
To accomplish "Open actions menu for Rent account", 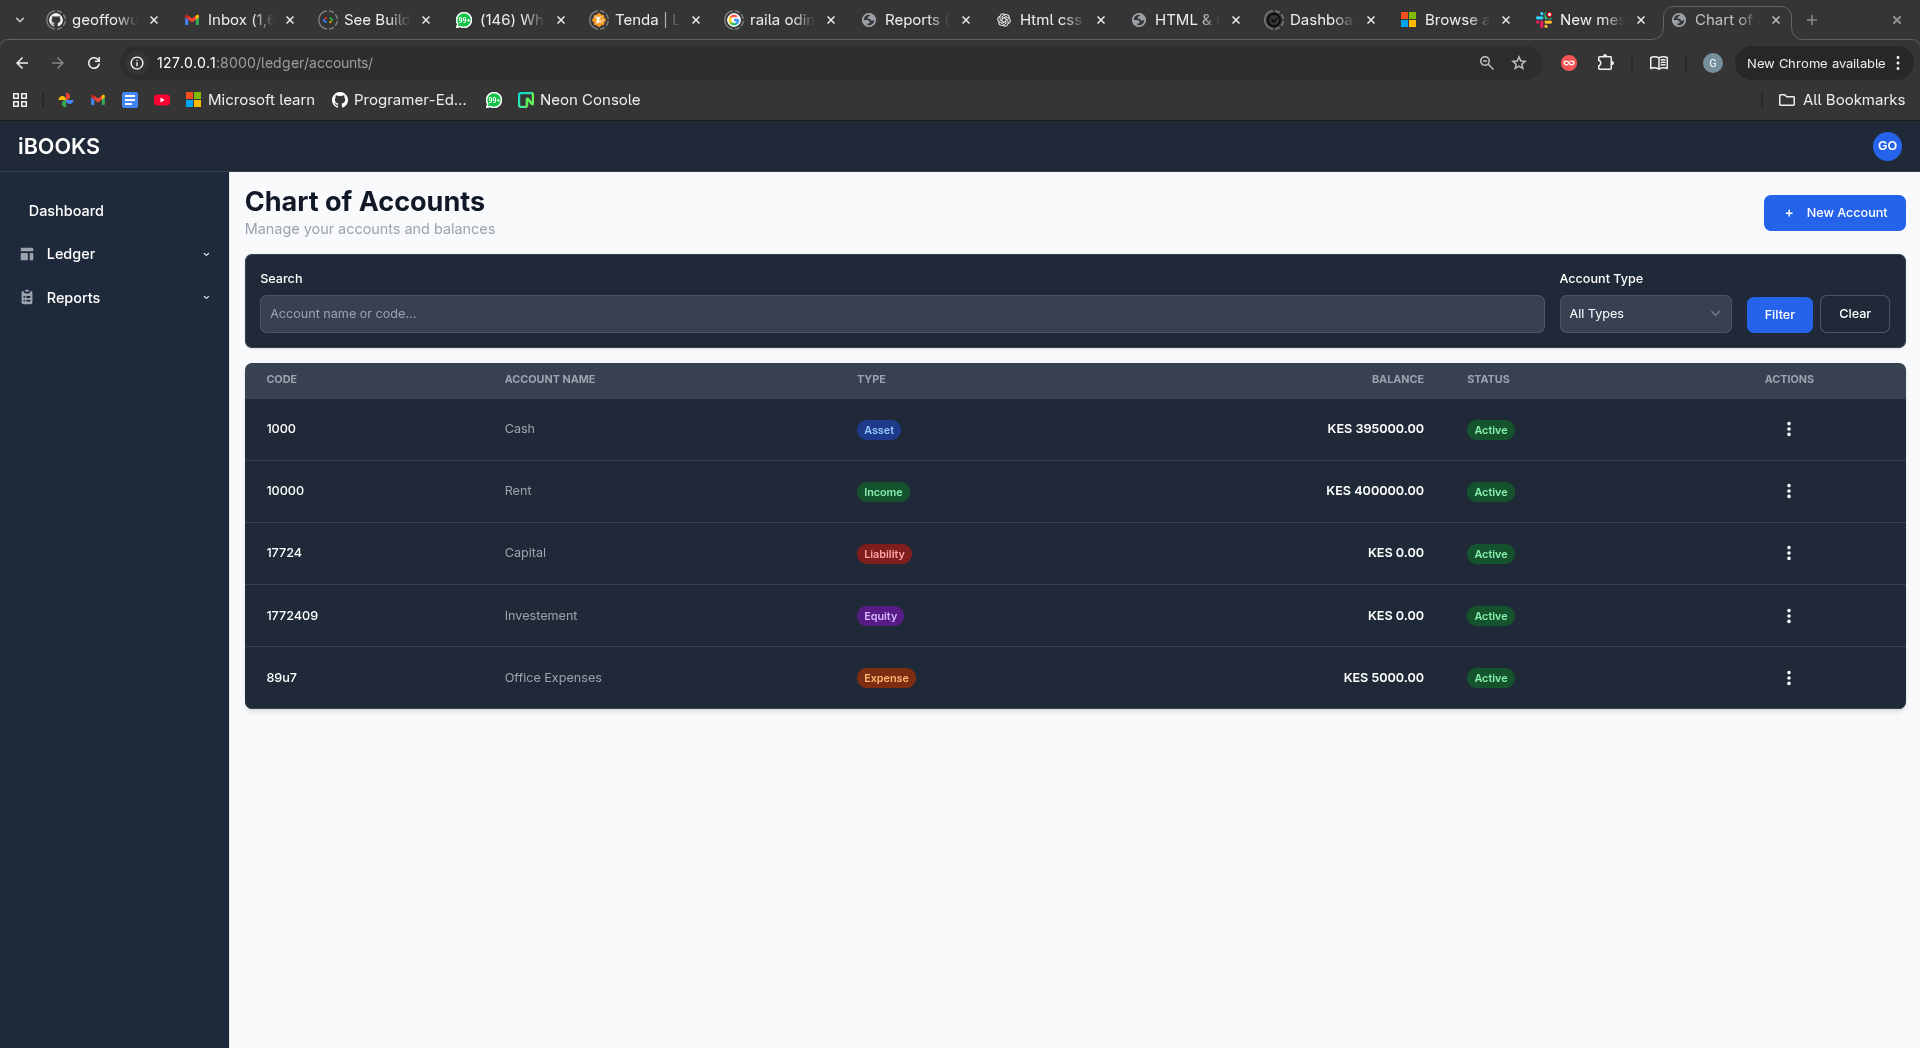I will pyautogui.click(x=1788, y=491).
